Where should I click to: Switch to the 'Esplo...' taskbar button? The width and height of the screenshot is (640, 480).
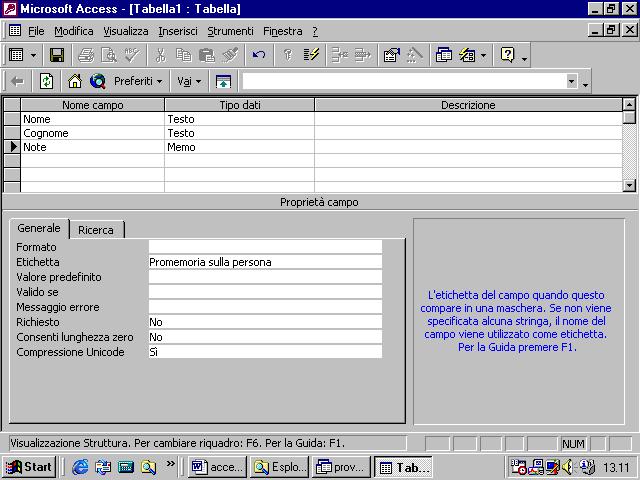(279, 467)
